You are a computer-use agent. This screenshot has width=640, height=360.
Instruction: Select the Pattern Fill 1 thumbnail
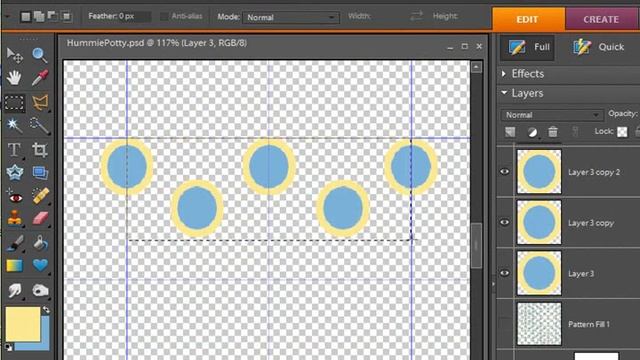tap(539, 324)
